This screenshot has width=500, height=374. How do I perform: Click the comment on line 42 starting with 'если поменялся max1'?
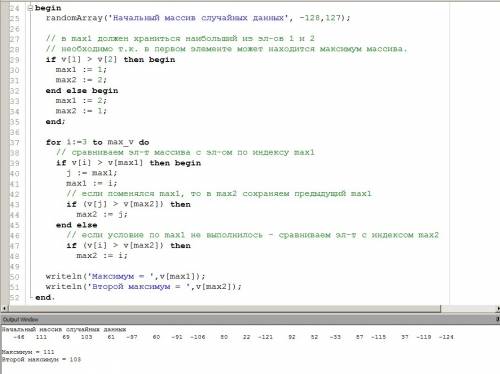[219, 194]
